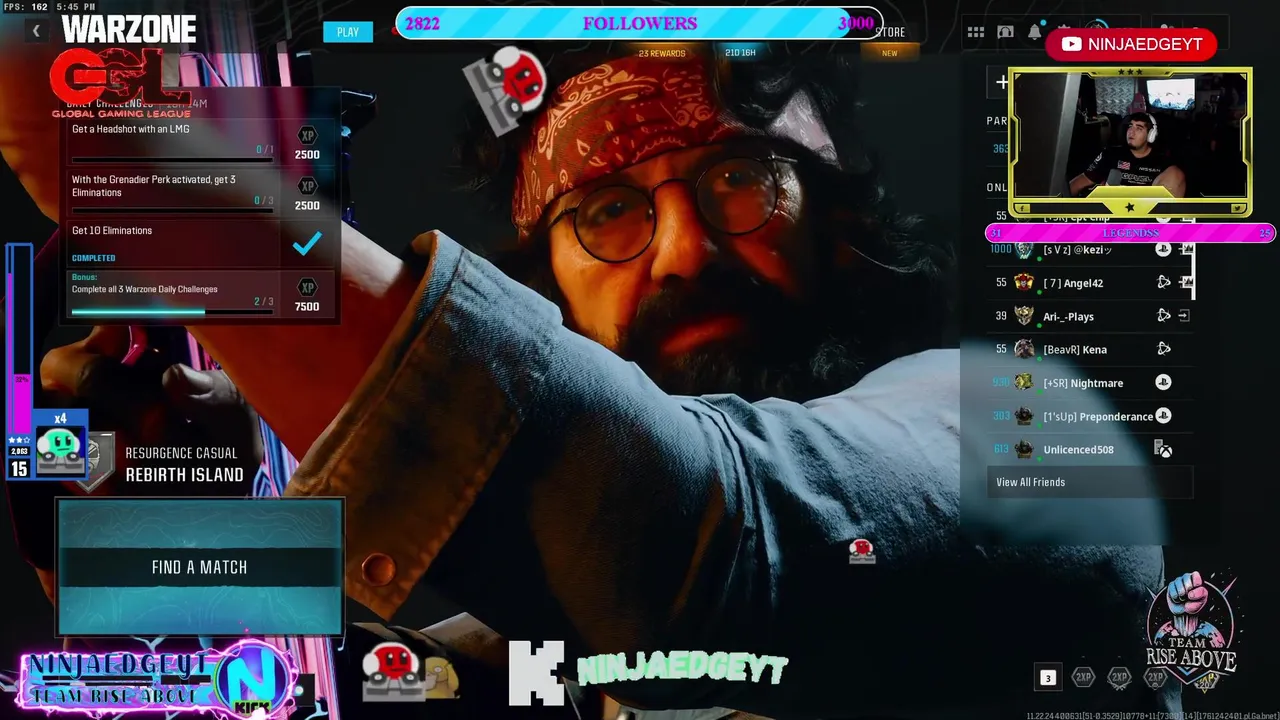Viewport: 1280px width, 720px height.
Task: Click Kena's rank emblem avatar
Action: (x=1024, y=349)
